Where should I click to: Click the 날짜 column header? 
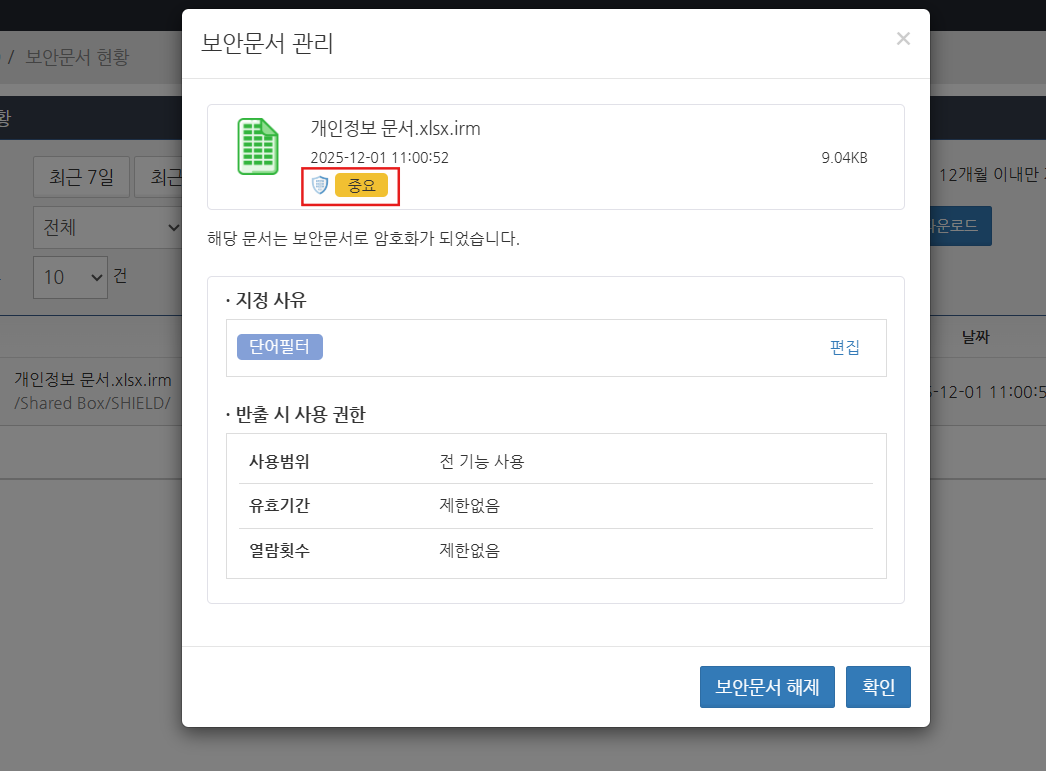click(975, 337)
